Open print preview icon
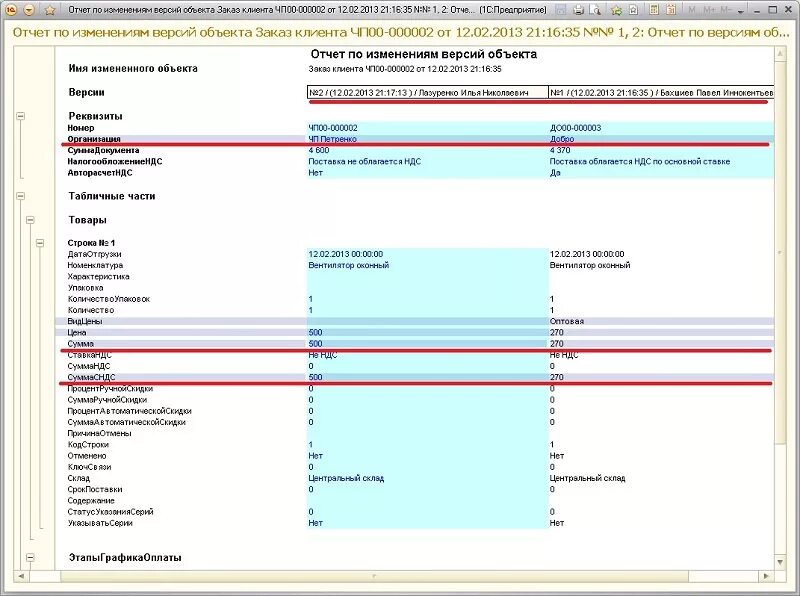800x596 pixels. tap(595, 10)
